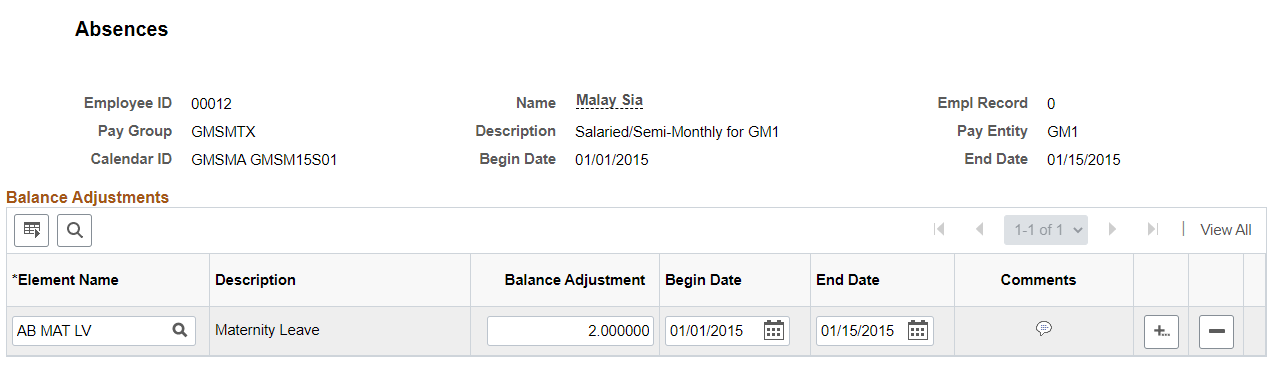Go to the first page arrow
1281x368 pixels.
tap(939, 229)
